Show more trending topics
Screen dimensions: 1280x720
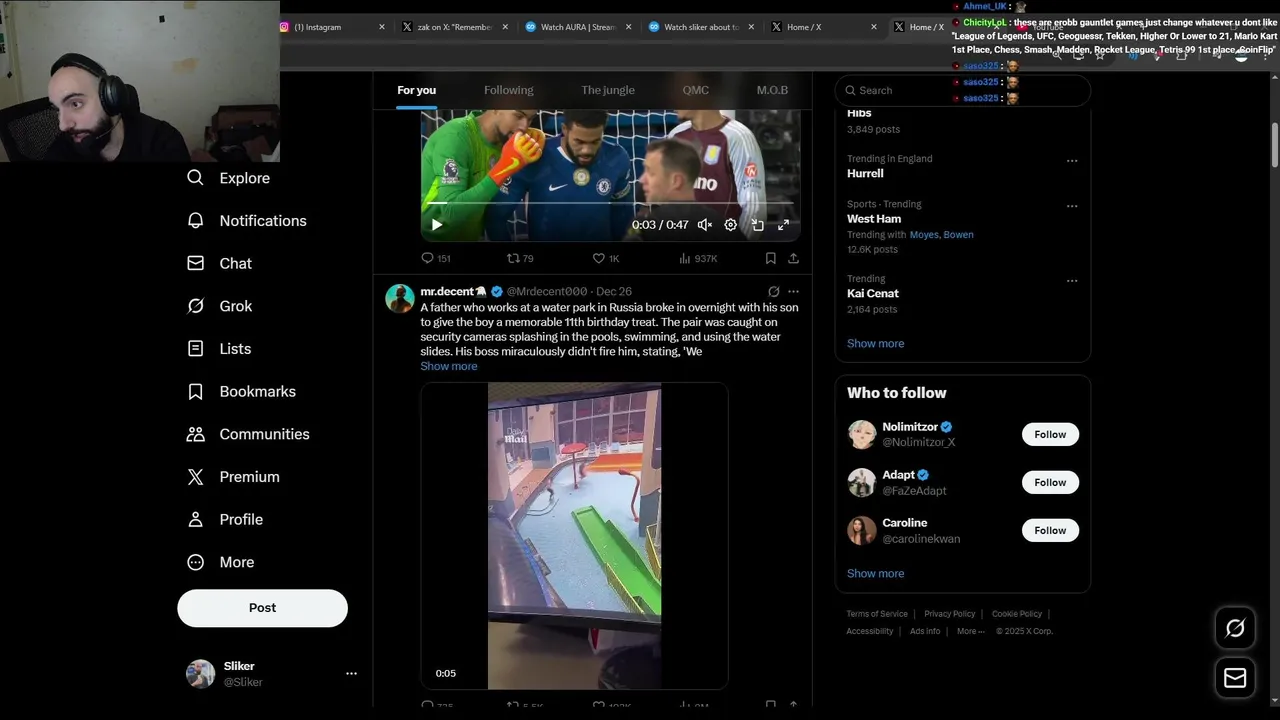point(875,343)
